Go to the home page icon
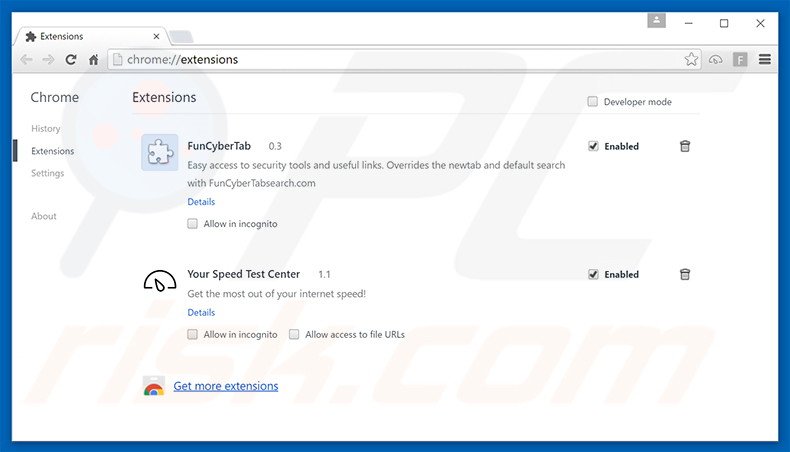790x452 pixels. point(94,60)
